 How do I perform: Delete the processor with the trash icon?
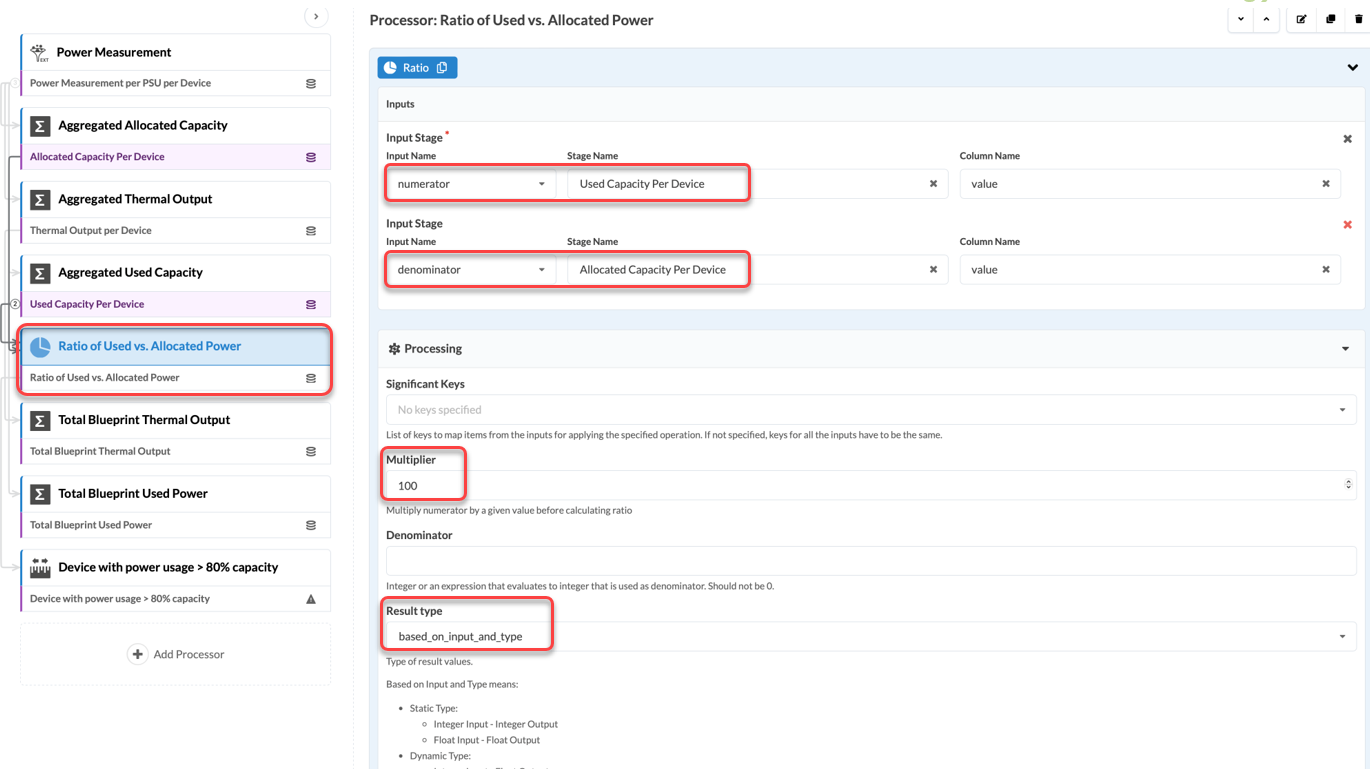(1358, 19)
